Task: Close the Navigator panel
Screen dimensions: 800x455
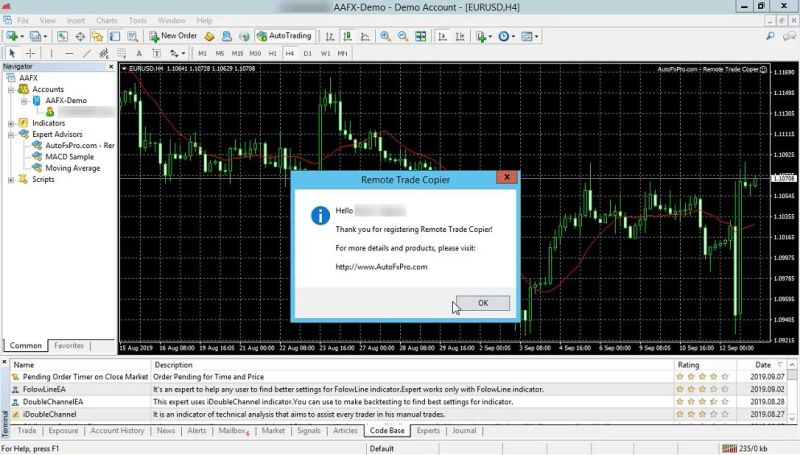Action: pos(110,67)
